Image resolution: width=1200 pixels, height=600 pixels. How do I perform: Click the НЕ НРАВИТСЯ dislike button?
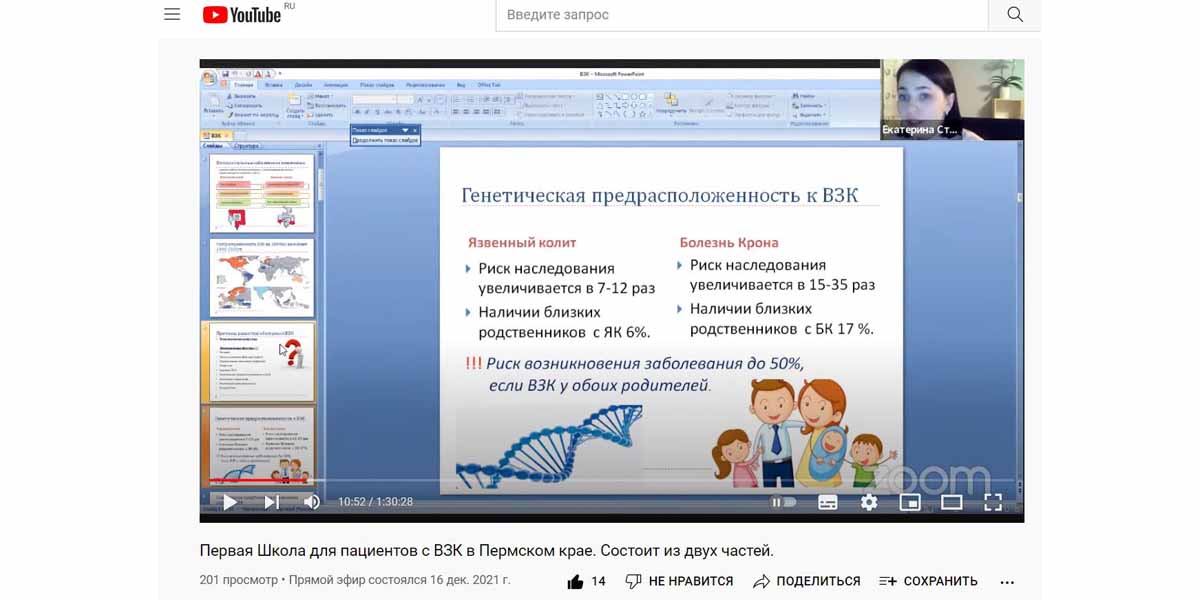679,581
